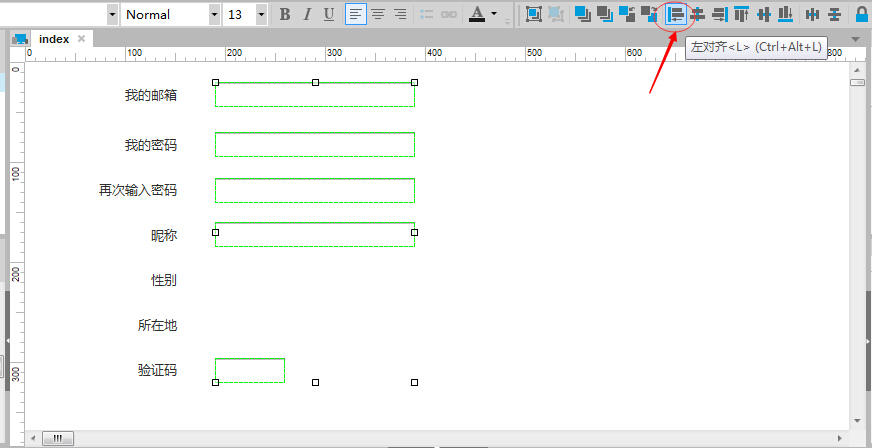
Task: Click the Align Center horizontally icon
Action: [698, 14]
